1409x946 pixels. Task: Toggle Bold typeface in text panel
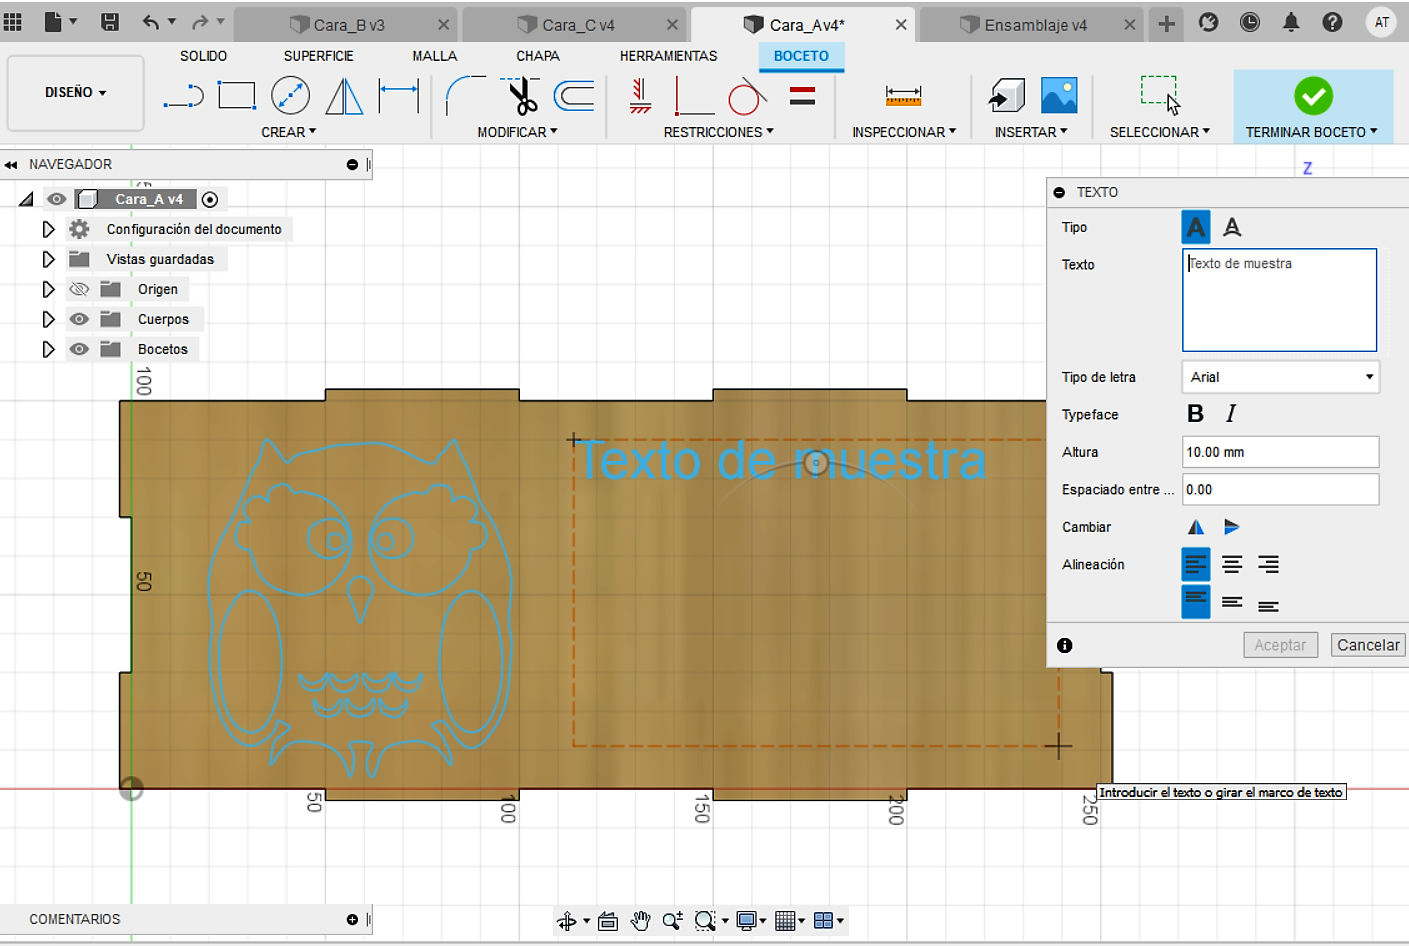[x=1195, y=414]
